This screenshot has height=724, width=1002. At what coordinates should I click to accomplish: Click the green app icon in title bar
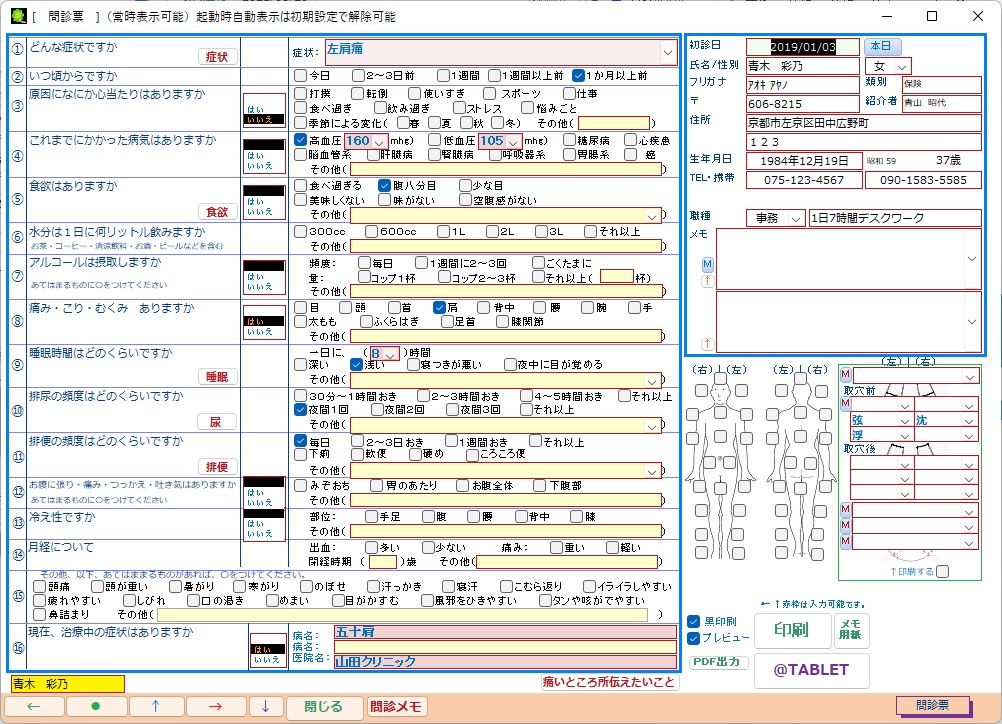click(19, 16)
